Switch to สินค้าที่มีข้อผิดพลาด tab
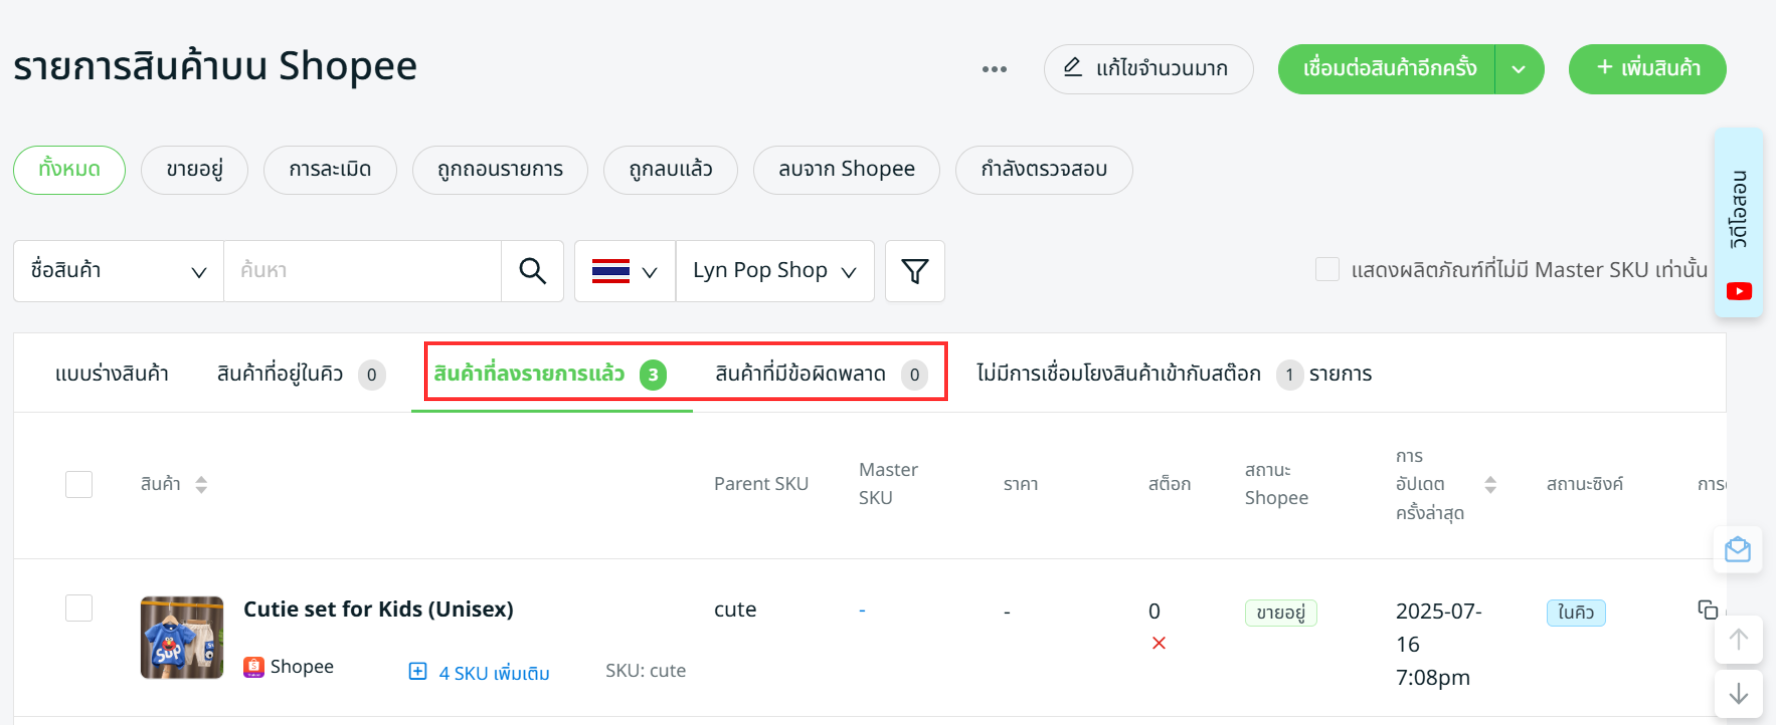Image resolution: width=1776 pixels, height=725 pixels. coord(820,374)
